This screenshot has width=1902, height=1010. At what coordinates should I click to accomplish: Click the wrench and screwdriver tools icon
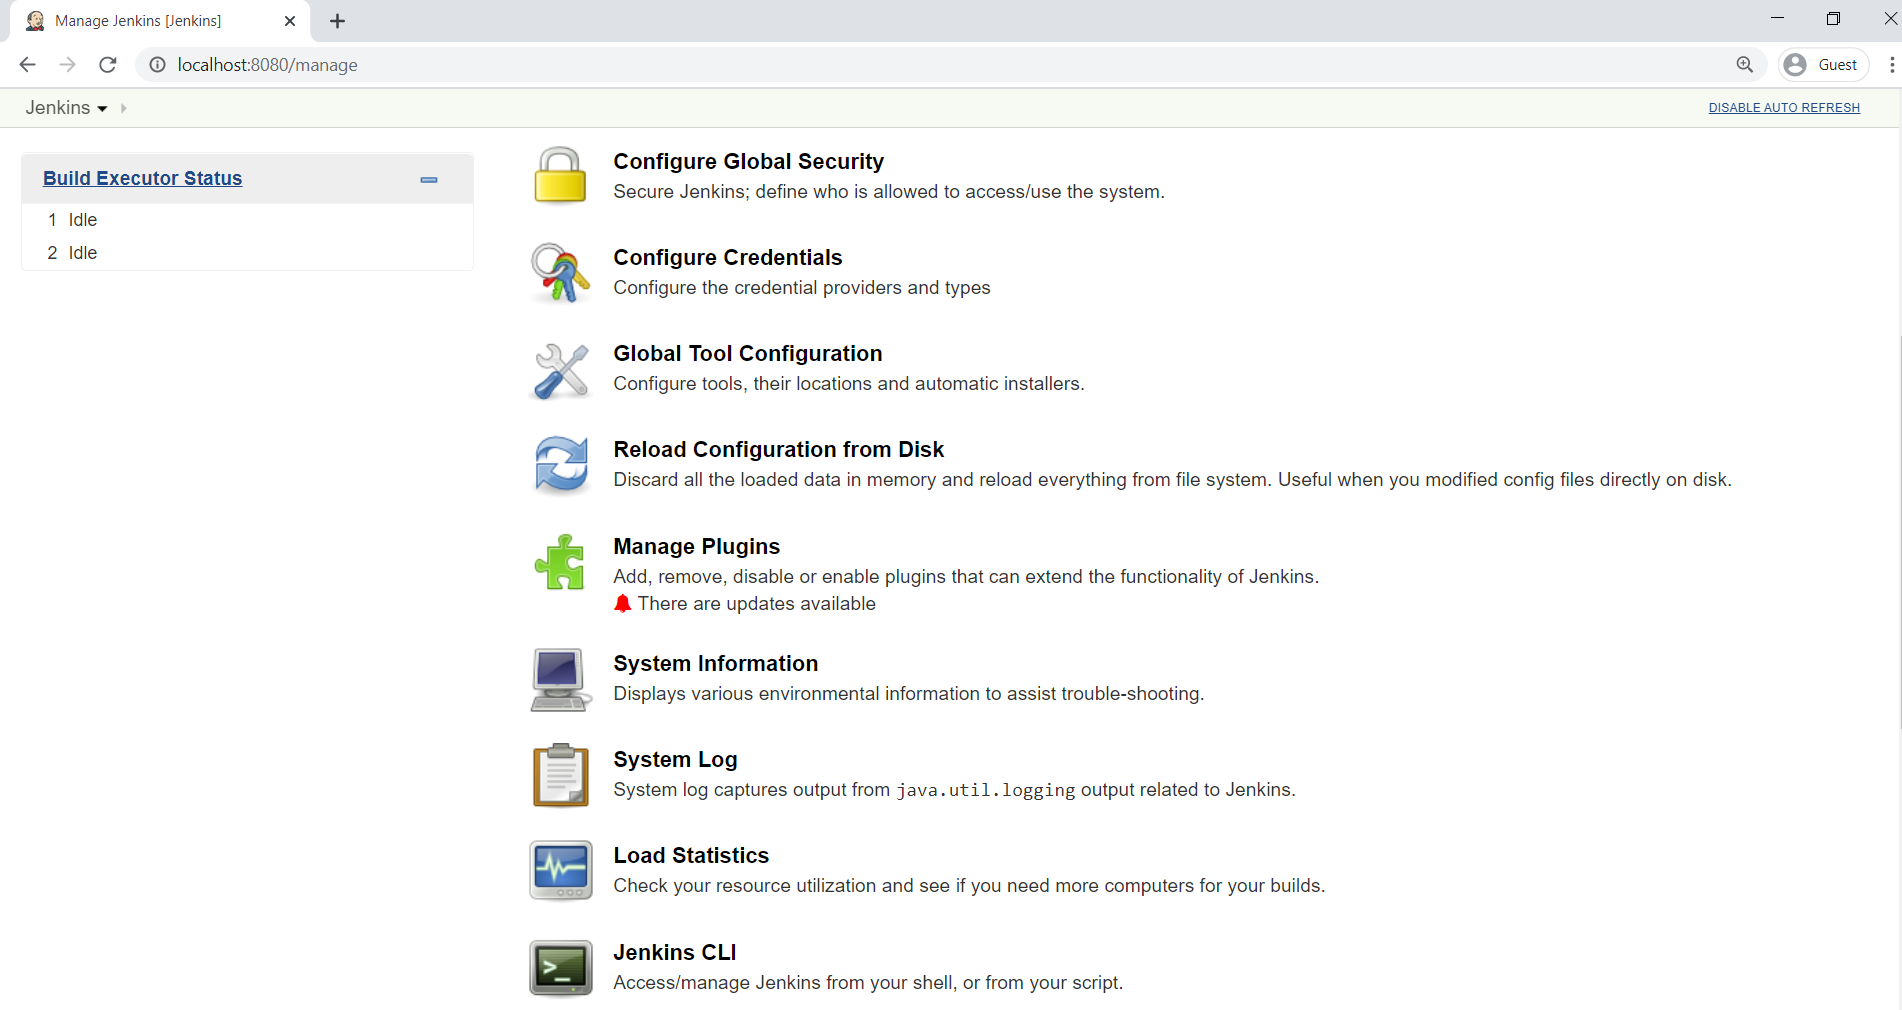pos(561,370)
